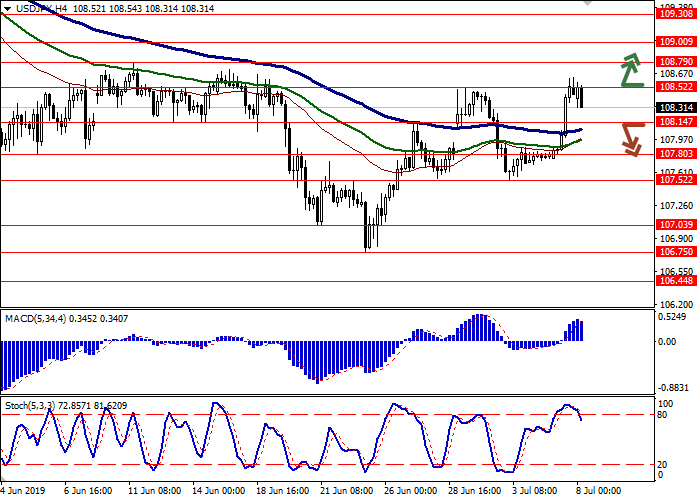Image resolution: width=700 pixels, height=500 pixels.
Task: Click the 108.522 red price label
Action: tap(676, 87)
